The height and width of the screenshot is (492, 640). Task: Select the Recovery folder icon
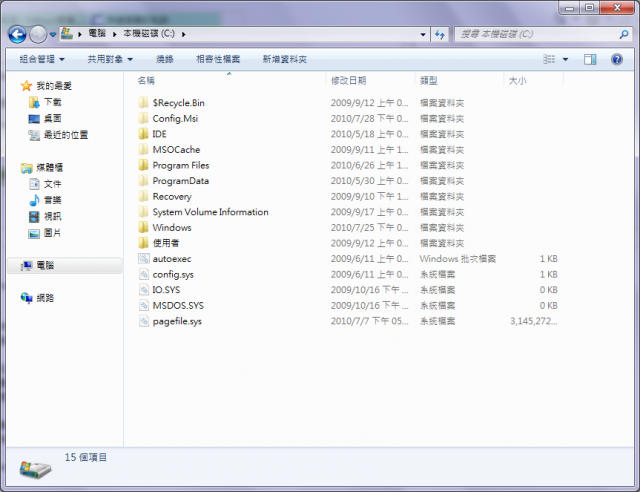(143, 196)
